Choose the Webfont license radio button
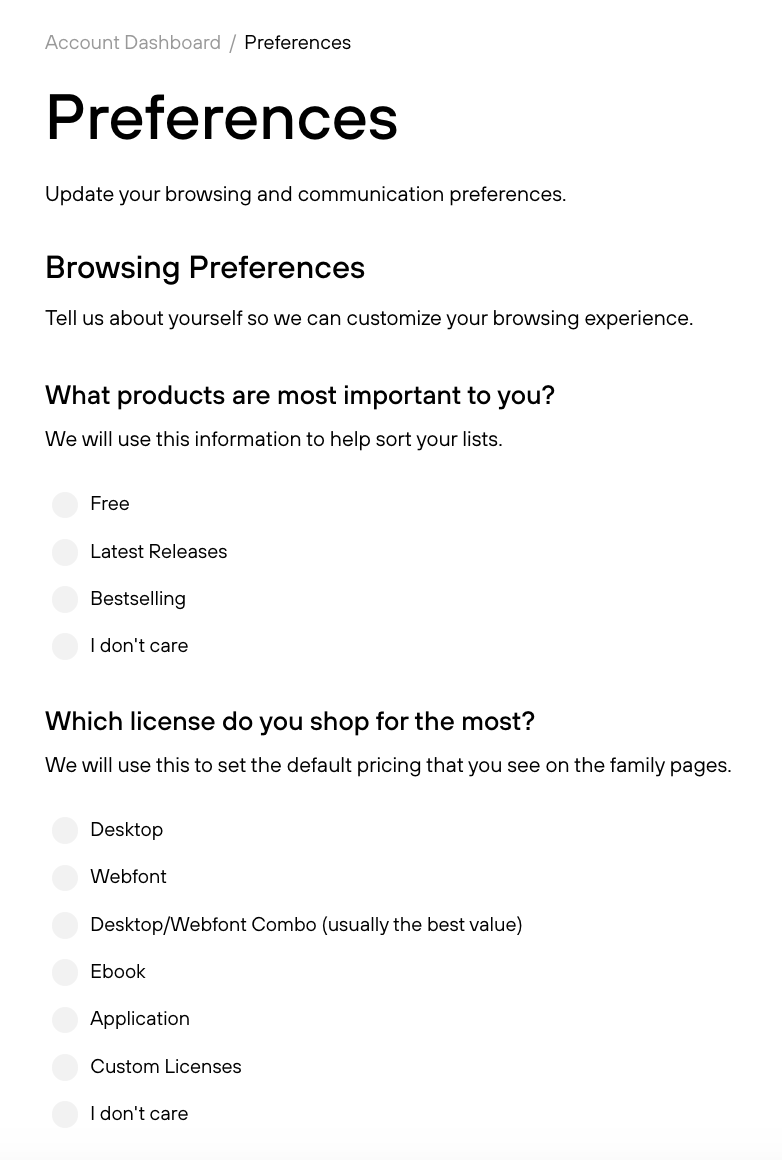Image resolution: width=782 pixels, height=1160 pixels. point(65,877)
